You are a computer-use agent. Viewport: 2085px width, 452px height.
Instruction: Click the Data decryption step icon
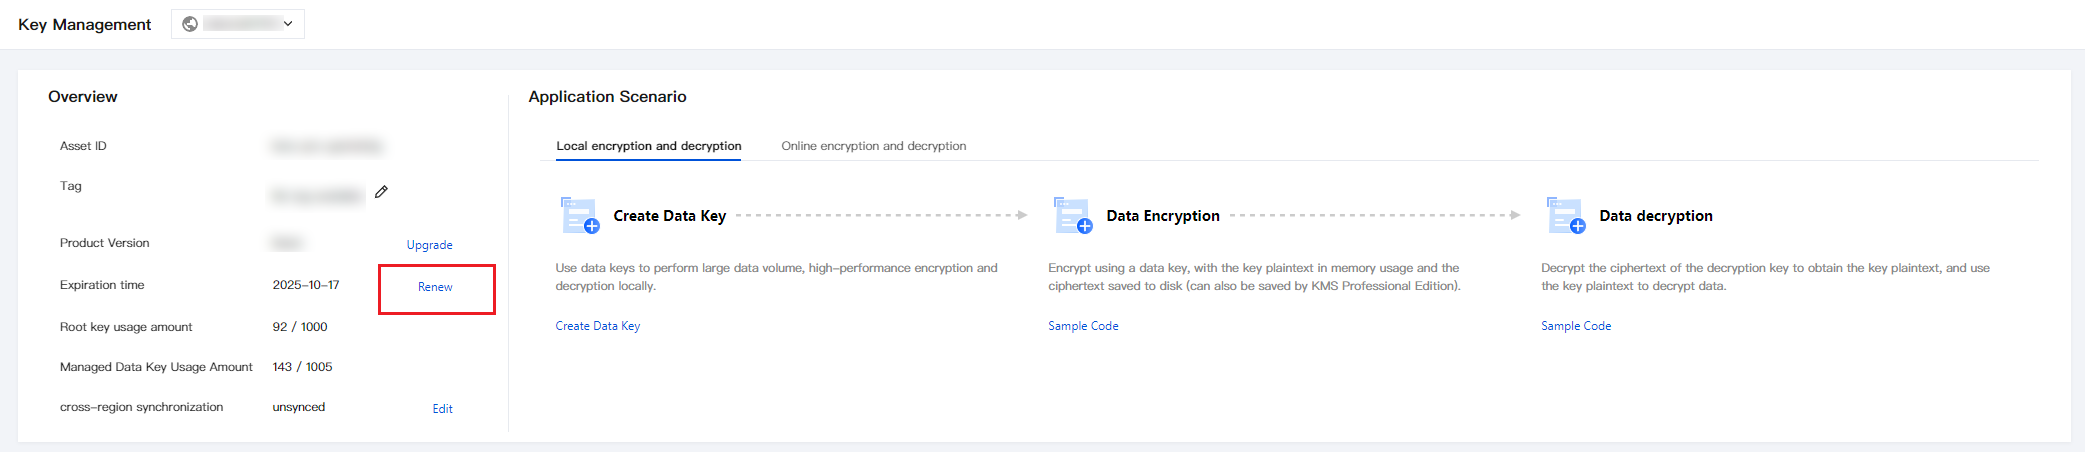(1565, 215)
